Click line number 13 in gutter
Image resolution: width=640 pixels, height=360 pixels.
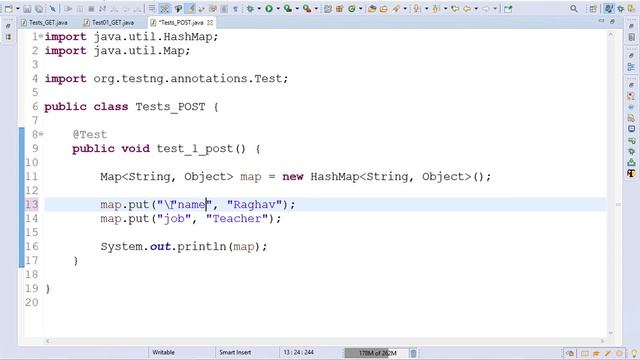(31, 204)
